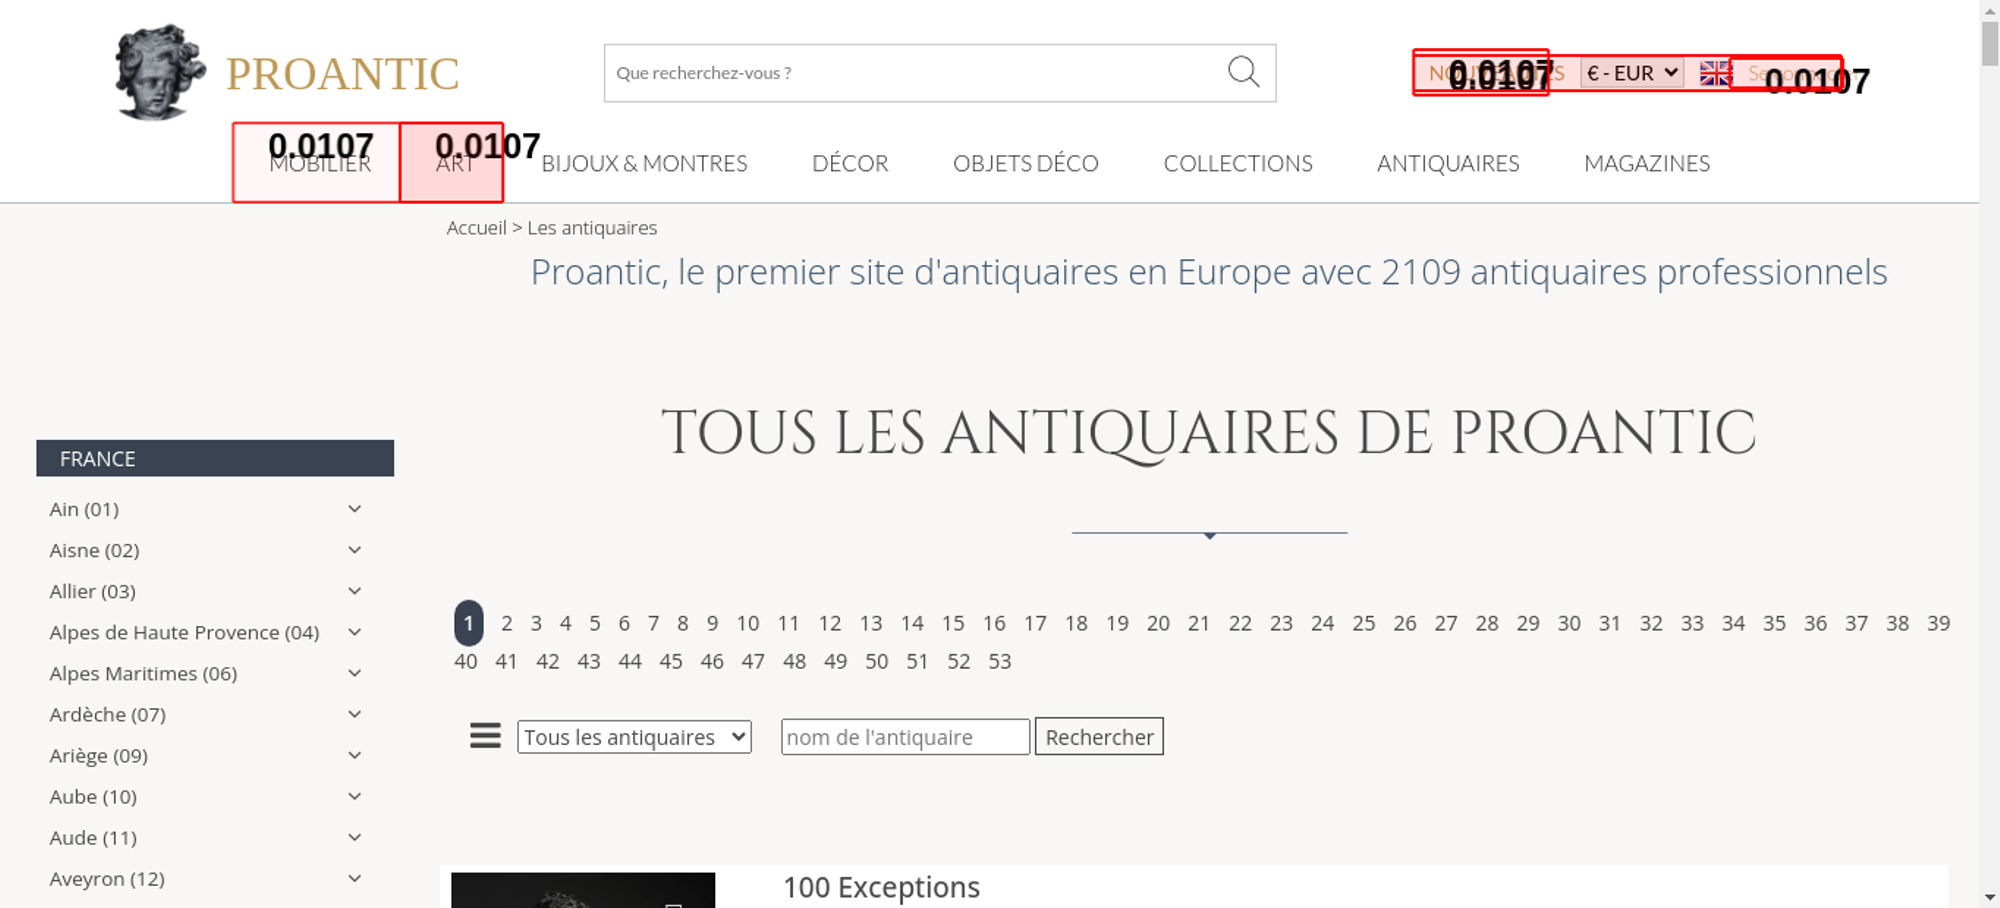Image resolution: width=2000 pixels, height=908 pixels.
Task: Open the 100 Exceptions dealer link
Action: tap(881, 887)
